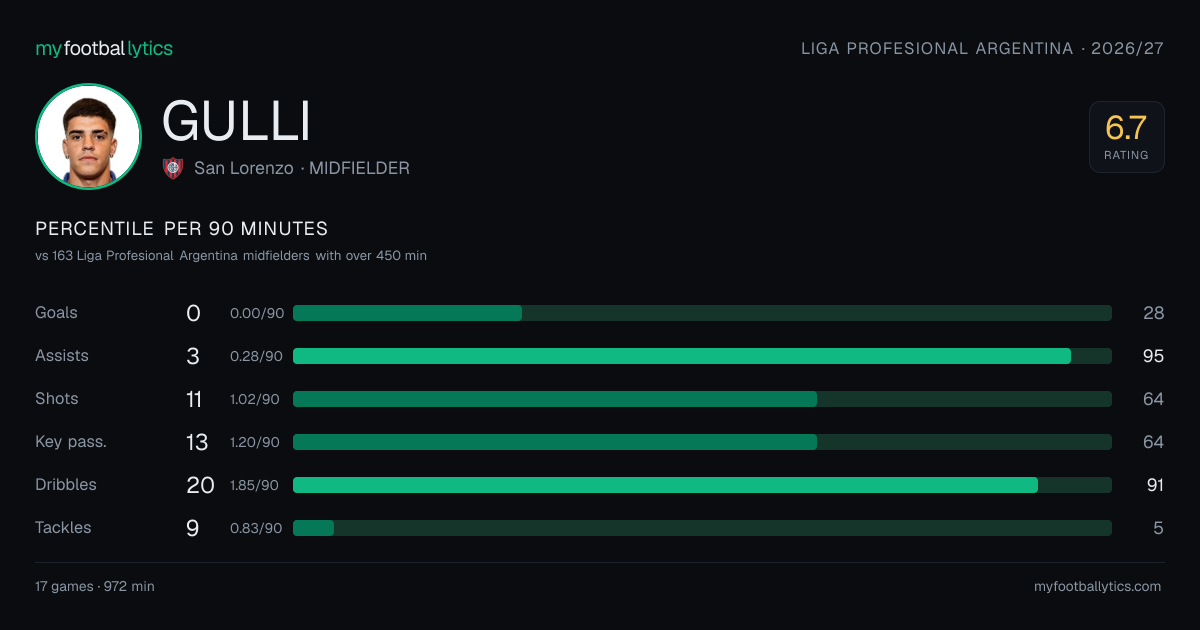The height and width of the screenshot is (630, 1200).
Task: Click the Dribbles percentile bar
Action: click(702, 485)
